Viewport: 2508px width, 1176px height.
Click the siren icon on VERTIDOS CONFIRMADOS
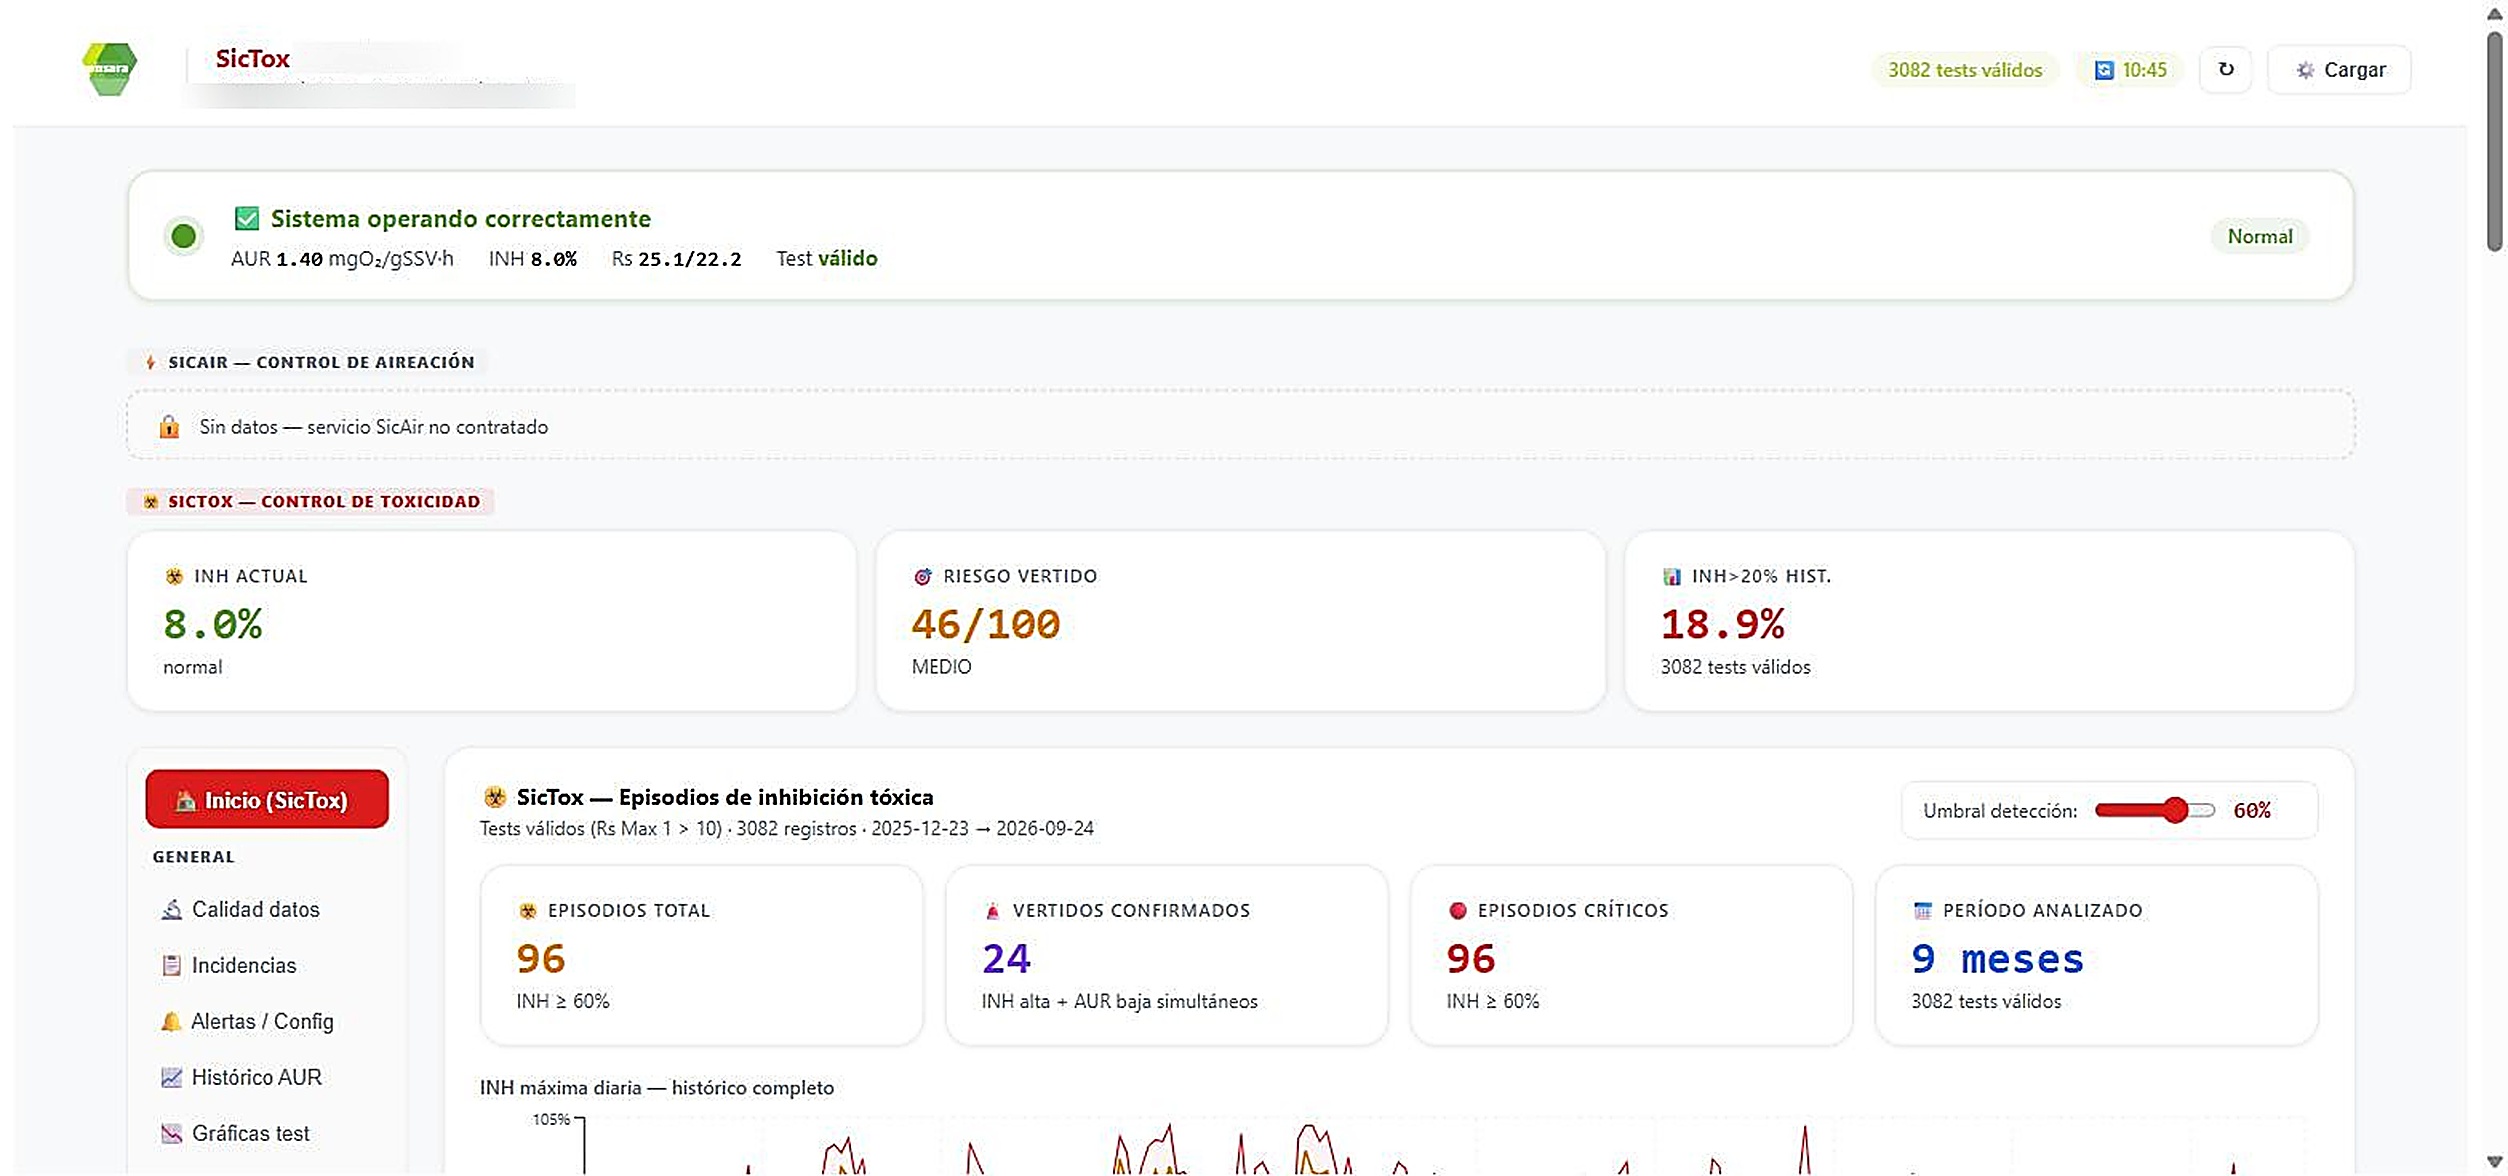pos(992,911)
